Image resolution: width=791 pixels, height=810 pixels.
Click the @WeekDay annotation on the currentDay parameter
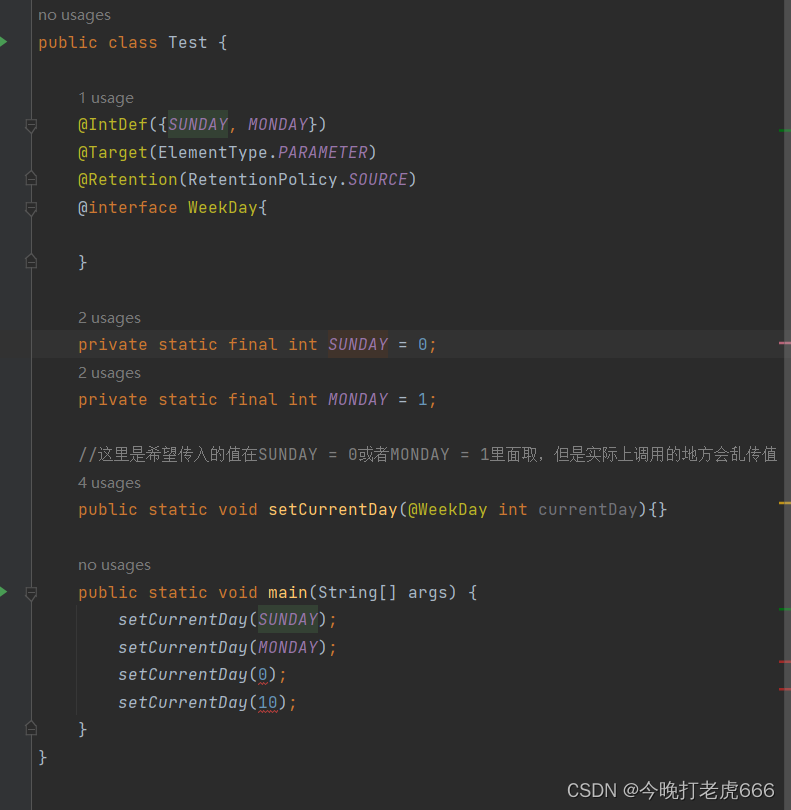(447, 509)
